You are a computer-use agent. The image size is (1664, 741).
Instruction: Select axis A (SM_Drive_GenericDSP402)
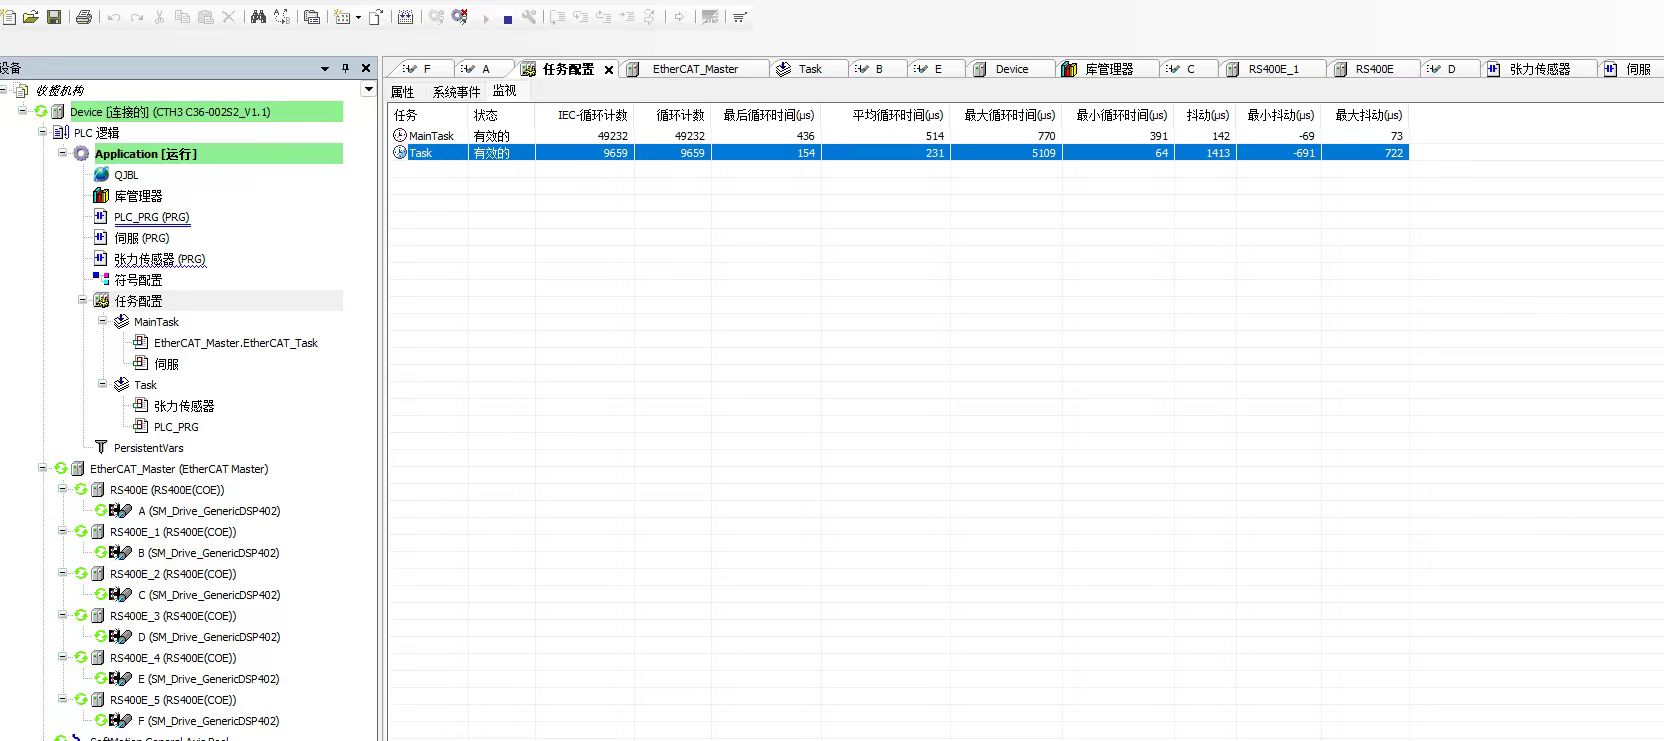pyautogui.click(x=209, y=510)
